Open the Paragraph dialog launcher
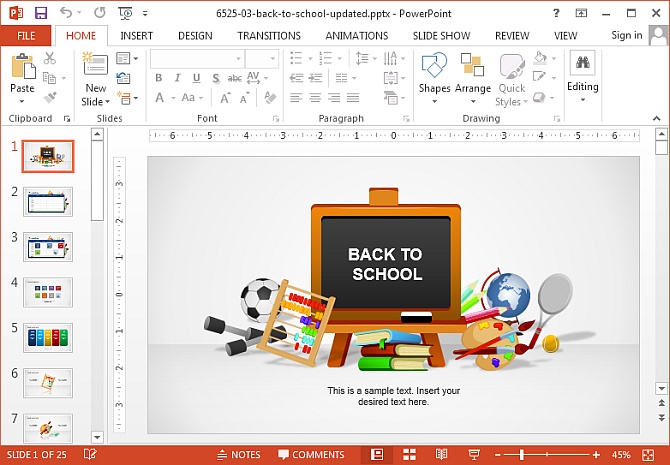Viewport: 670px width, 465px height. click(x=406, y=119)
